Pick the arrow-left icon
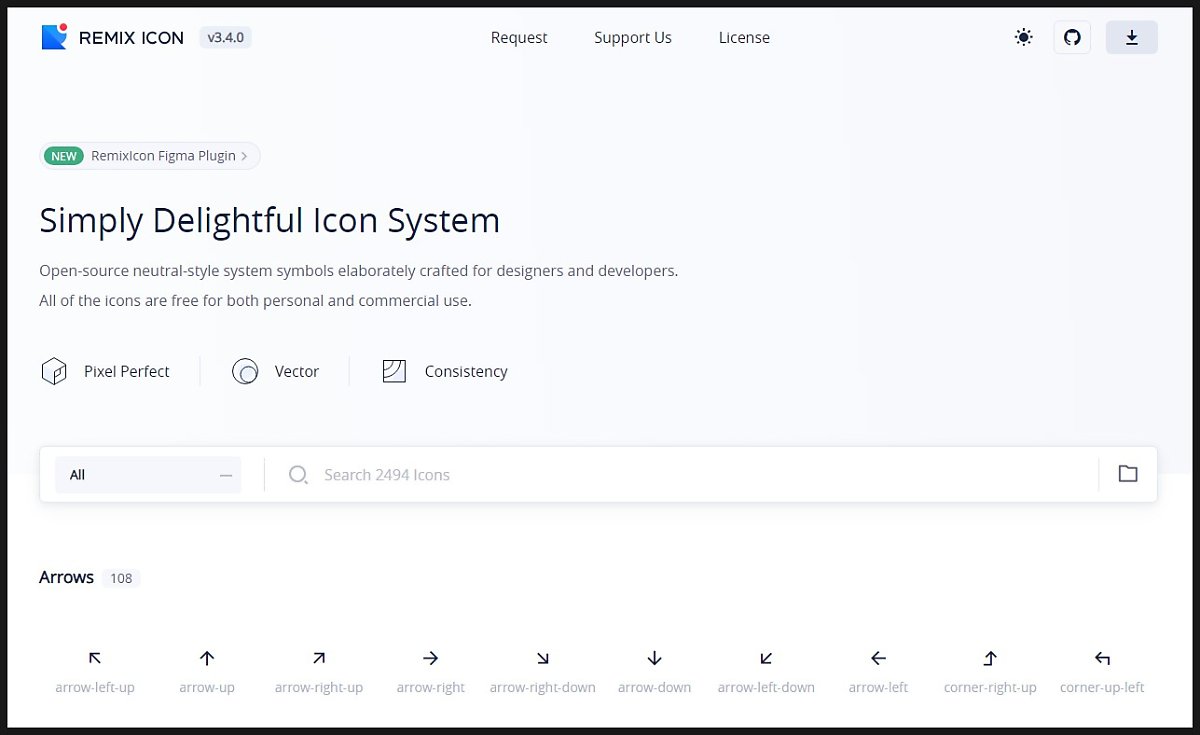This screenshot has width=1200, height=735. click(x=878, y=658)
